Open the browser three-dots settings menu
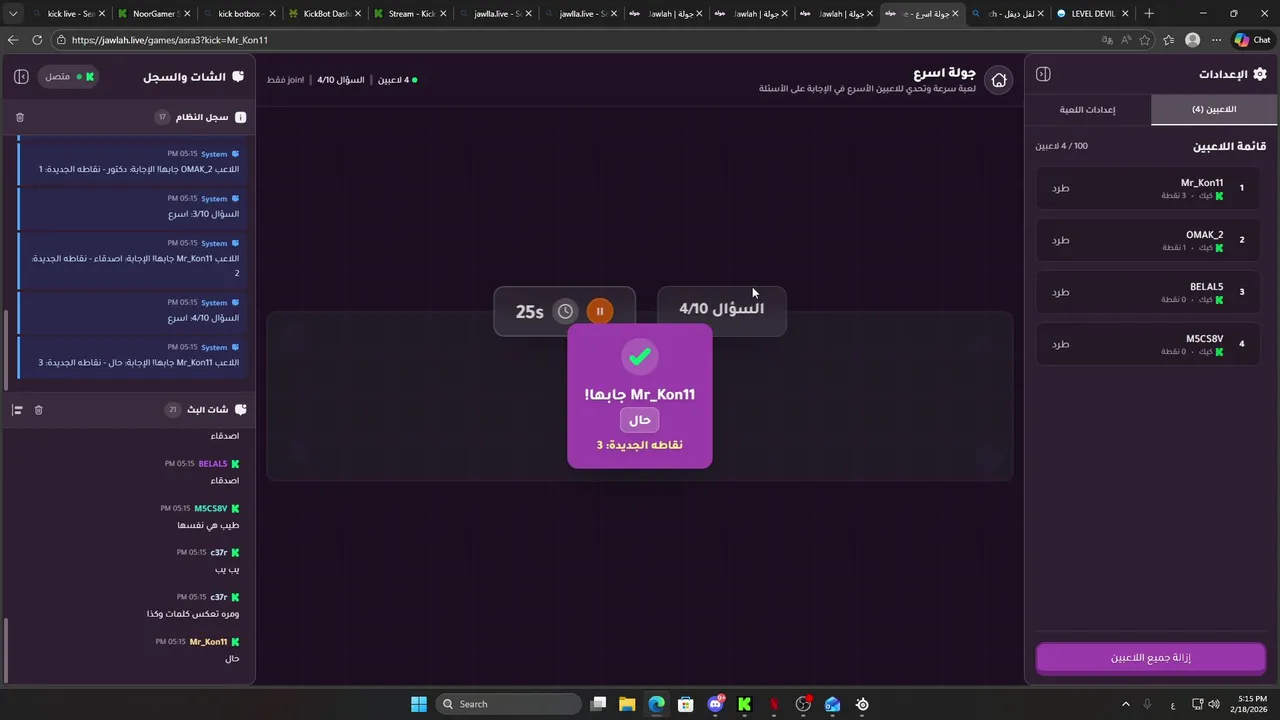1280x720 pixels. point(1216,40)
